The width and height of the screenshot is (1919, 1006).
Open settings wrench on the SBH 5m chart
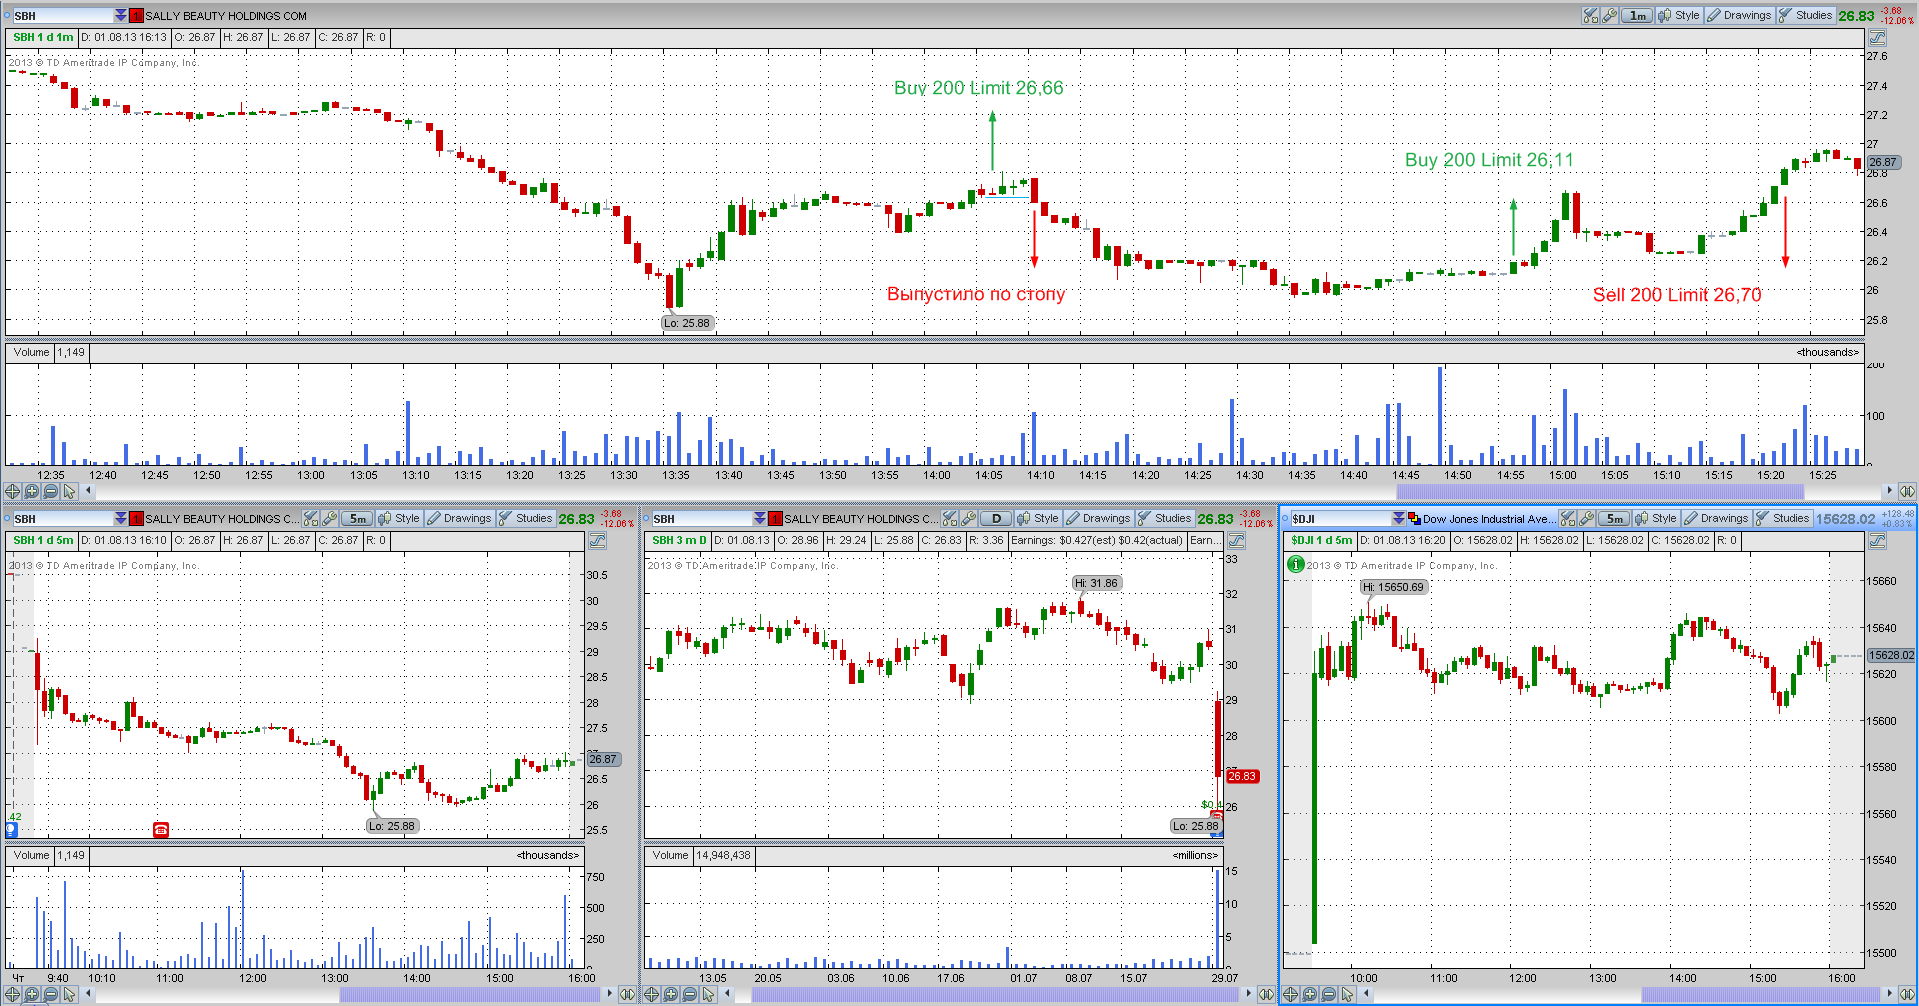[330, 518]
